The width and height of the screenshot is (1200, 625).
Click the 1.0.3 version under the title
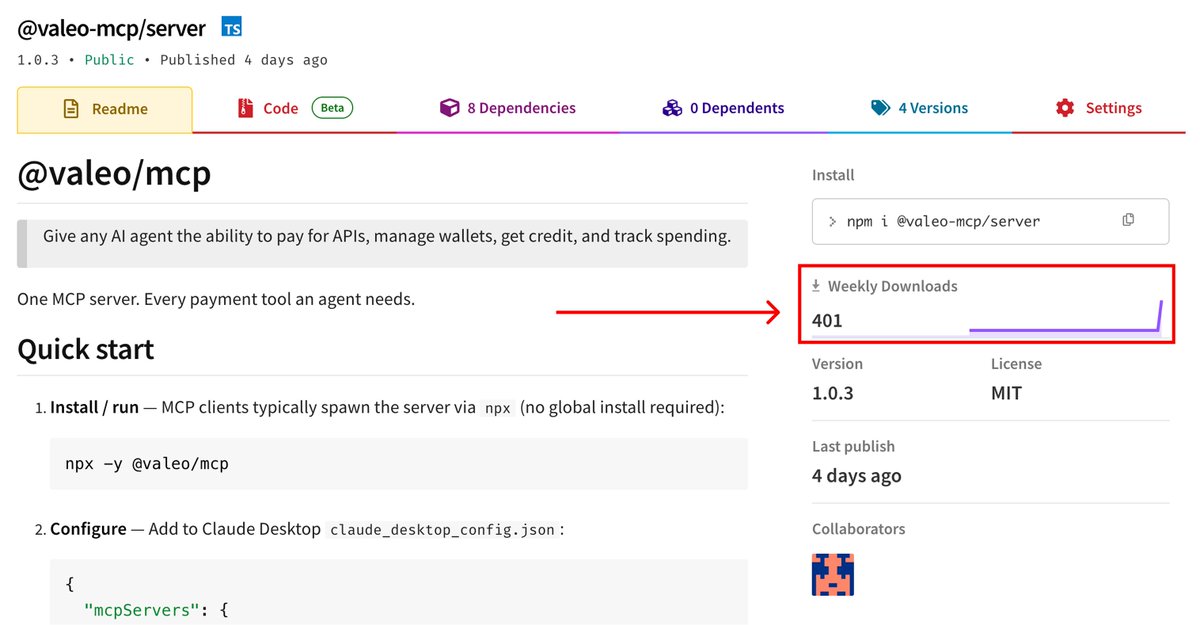(x=39, y=60)
